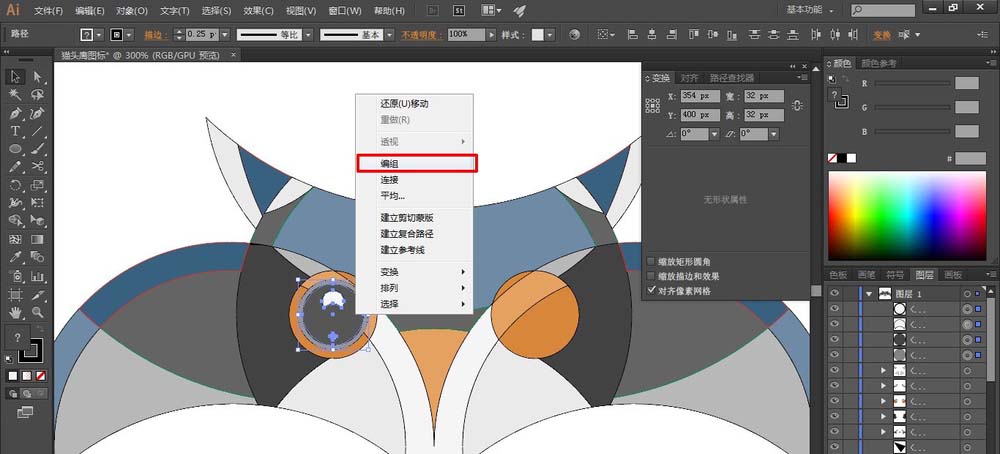The height and width of the screenshot is (454, 1000).
Task: Click the recolor artwork wheel icon
Action: tap(575, 34)
